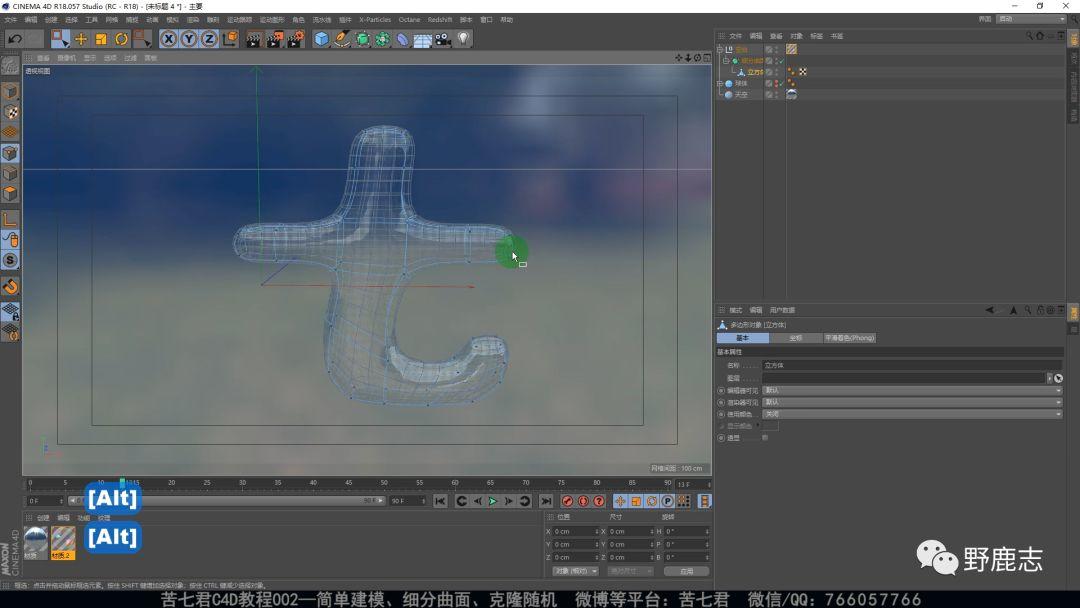Select the 材质.2 material thumbnail
This screenshot has width=1080, height=608.
[63, 540]
